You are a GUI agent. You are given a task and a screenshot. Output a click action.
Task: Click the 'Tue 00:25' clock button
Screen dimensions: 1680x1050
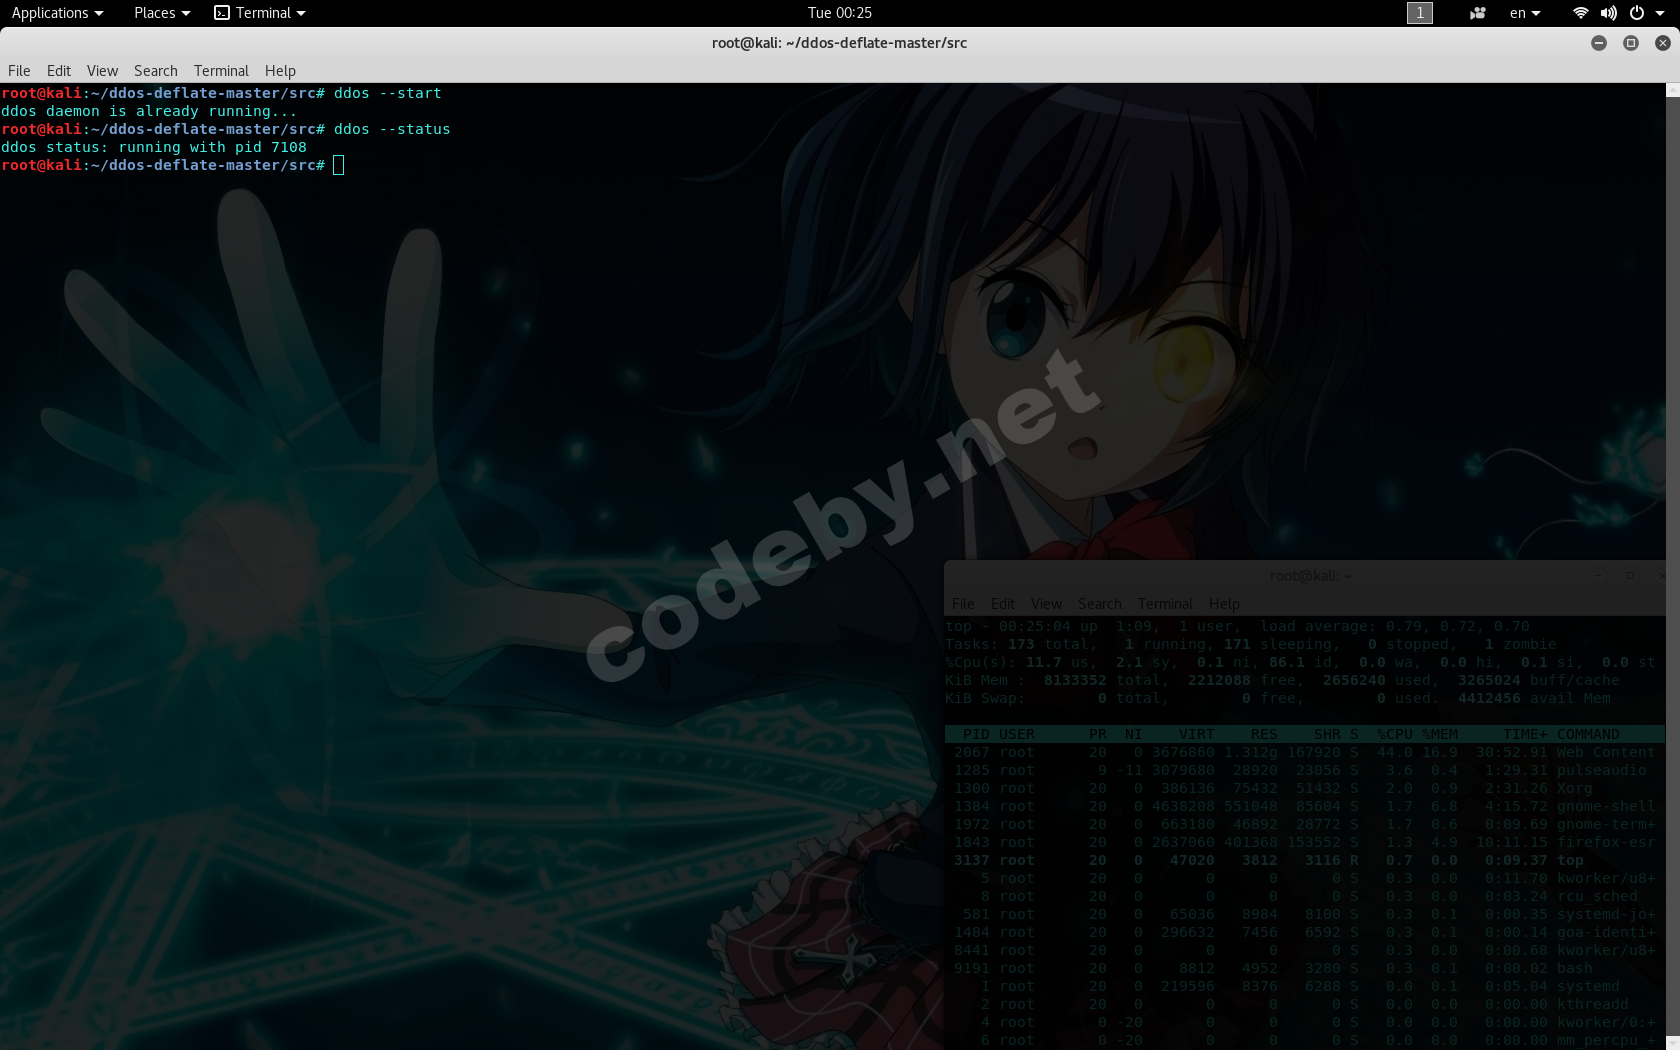840,13
